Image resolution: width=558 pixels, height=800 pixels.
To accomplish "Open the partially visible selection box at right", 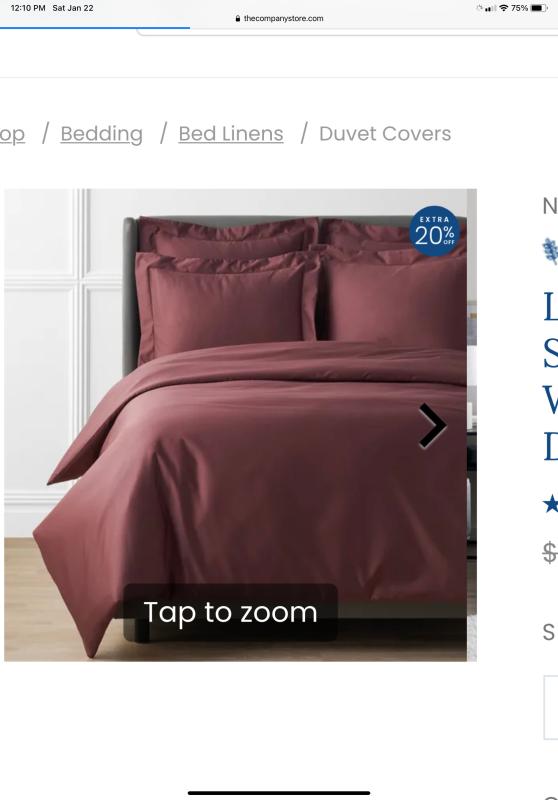I will tap(551, 708).
